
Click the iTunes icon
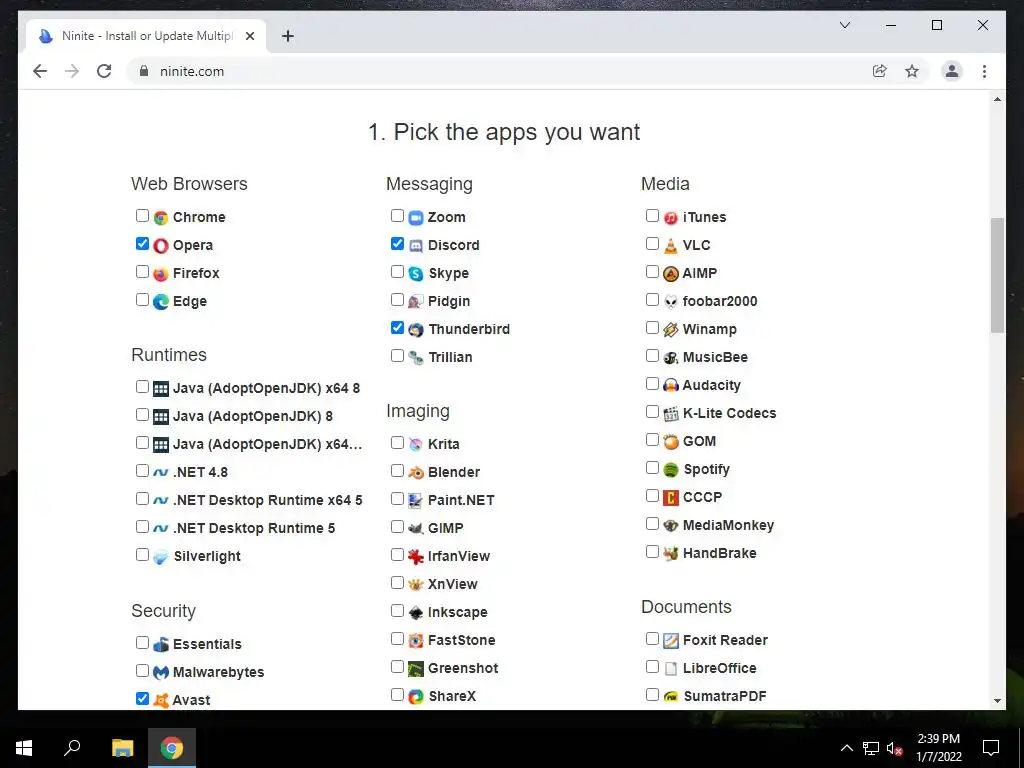[671, 217]
